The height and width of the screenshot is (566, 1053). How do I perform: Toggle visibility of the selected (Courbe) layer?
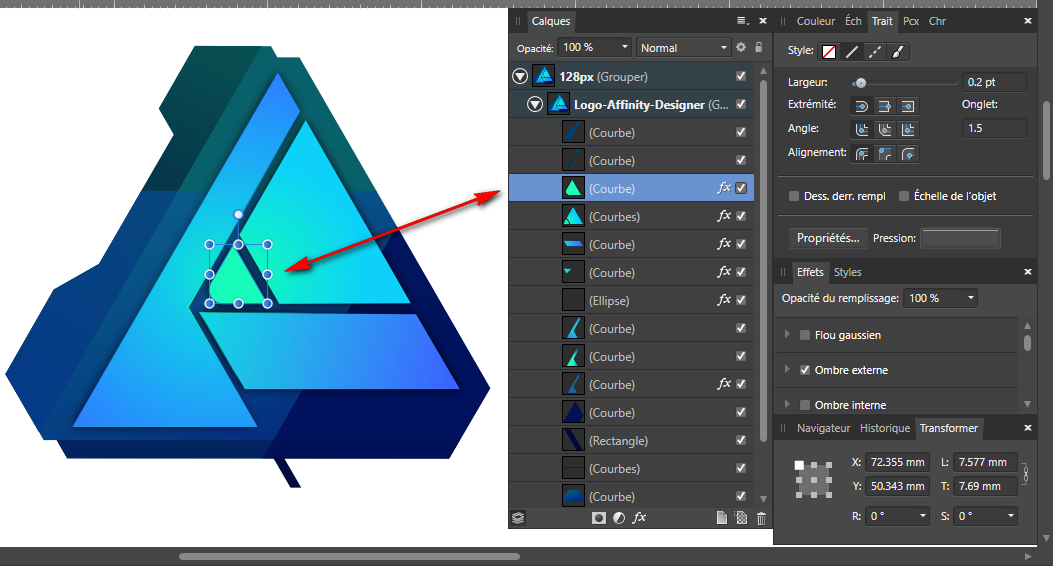pos(741,188)
